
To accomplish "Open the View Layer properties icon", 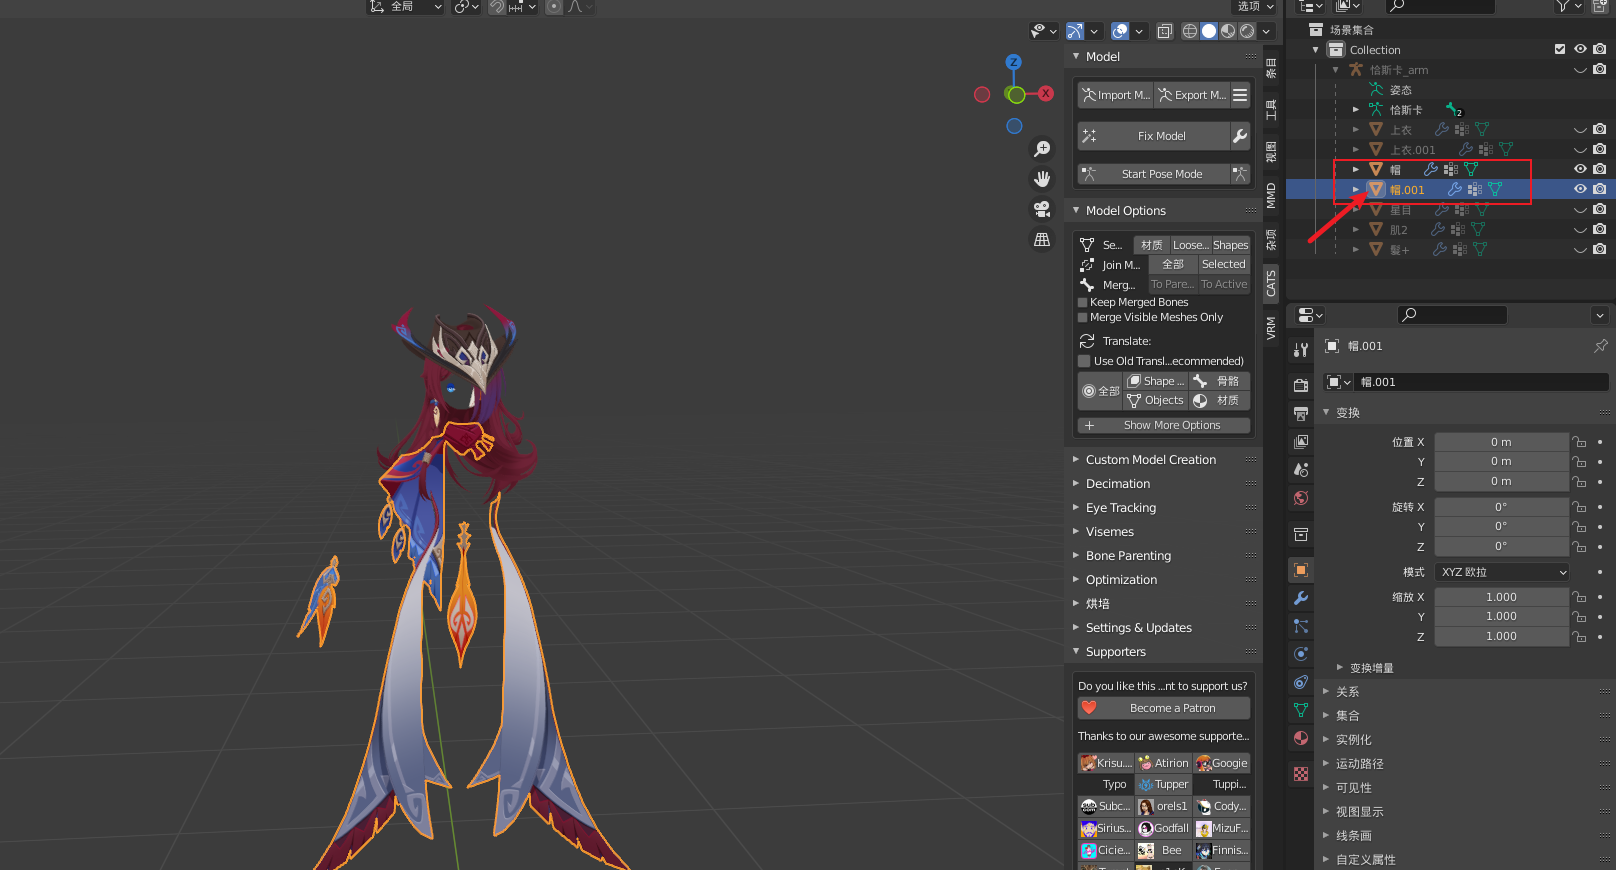I will coord(1300,441).
